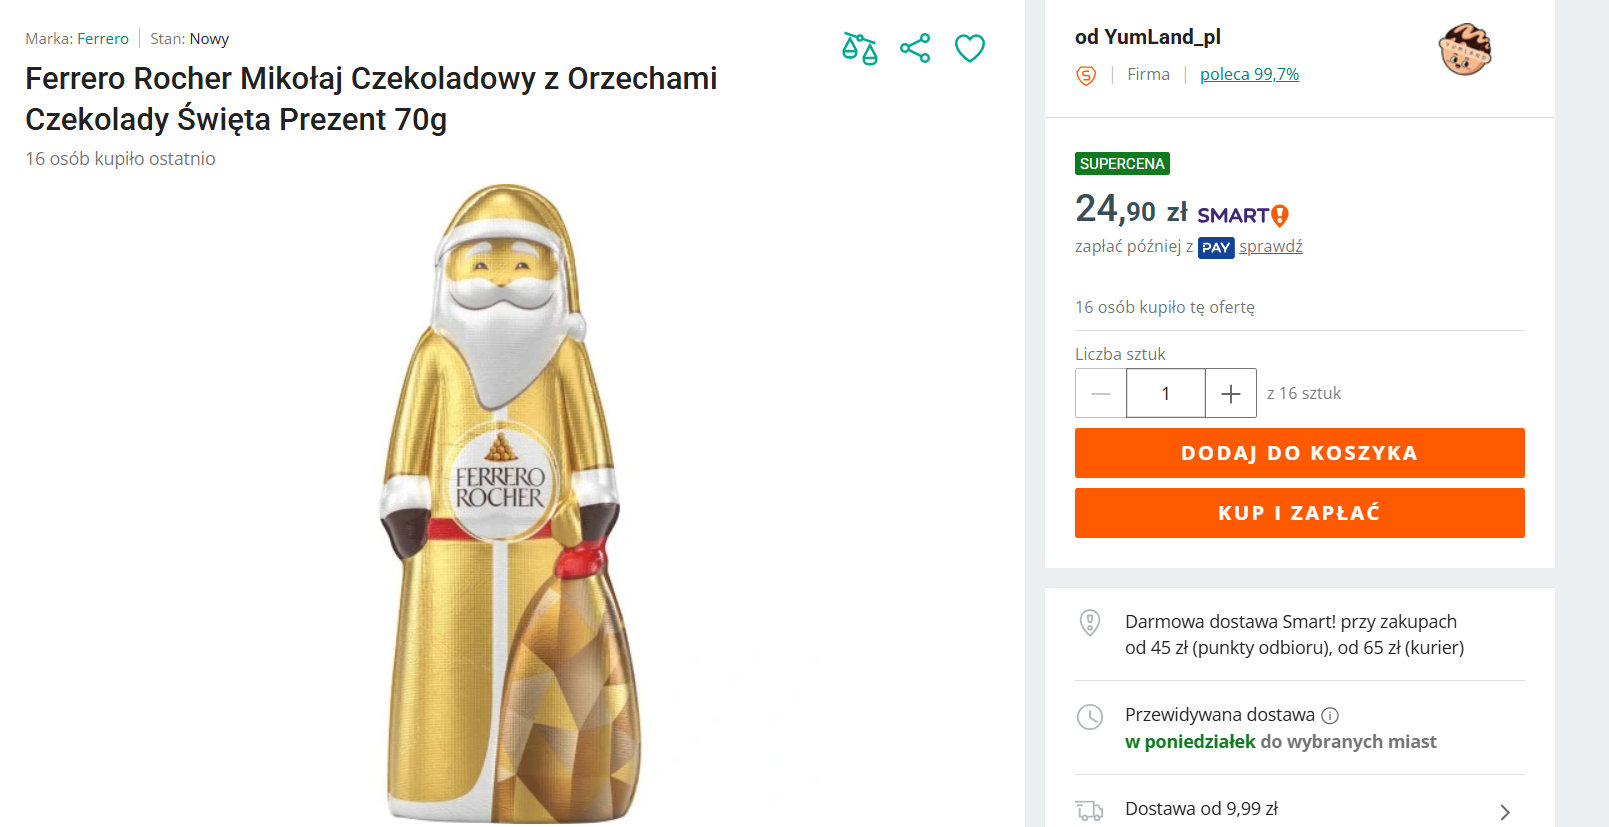1609x827 pixels.
Task: Expand the Dostawa od 9,99 zł chevron
Action: [x=1504, y=812]
